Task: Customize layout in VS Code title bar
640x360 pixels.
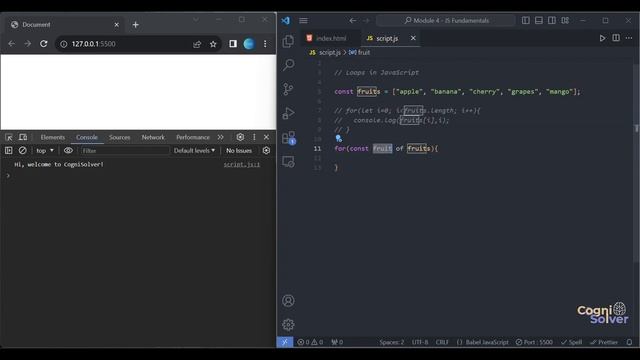Action: 565,20
